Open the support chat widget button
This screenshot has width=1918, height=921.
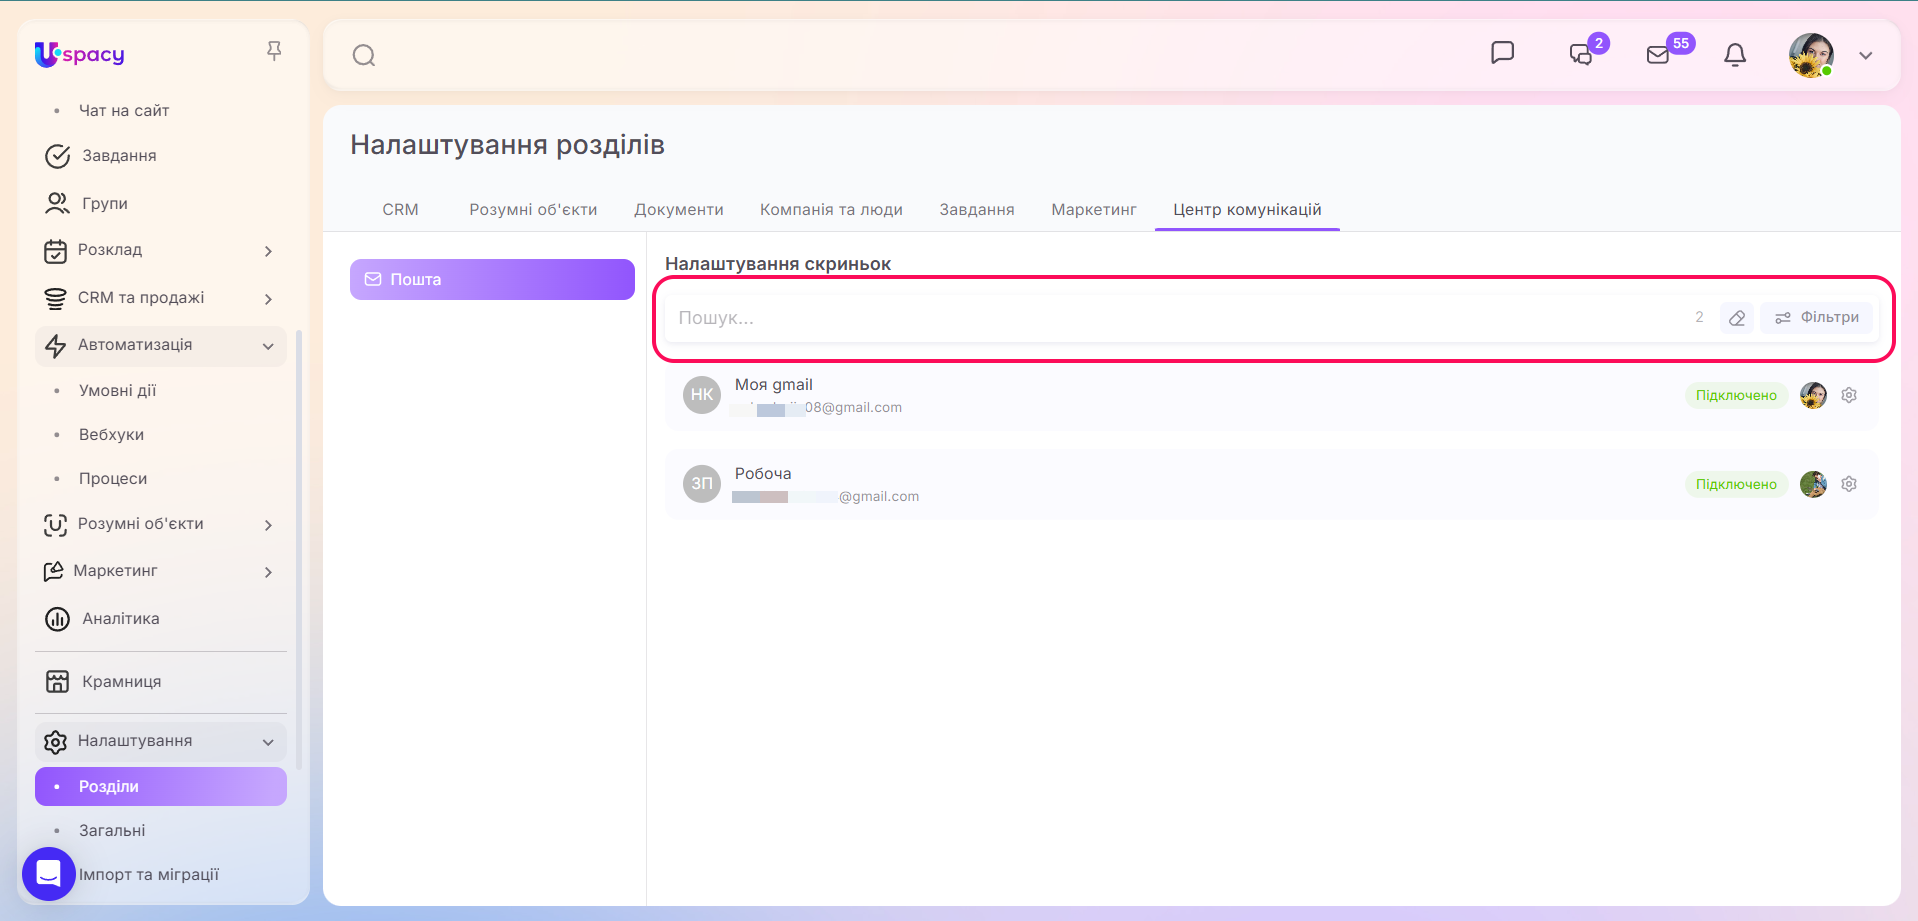49,874
